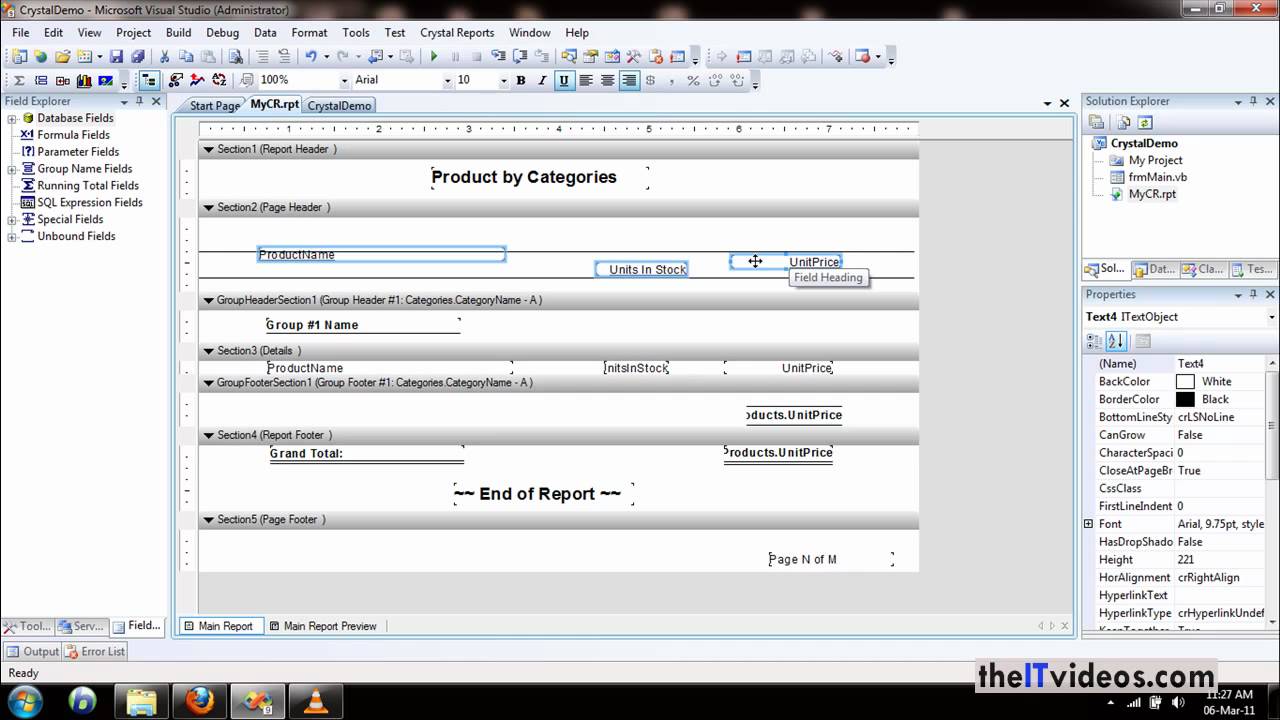This screenshot has height=720, width=1280.
Task: Open the font size 10 dropdown
Action: (503, 80)
